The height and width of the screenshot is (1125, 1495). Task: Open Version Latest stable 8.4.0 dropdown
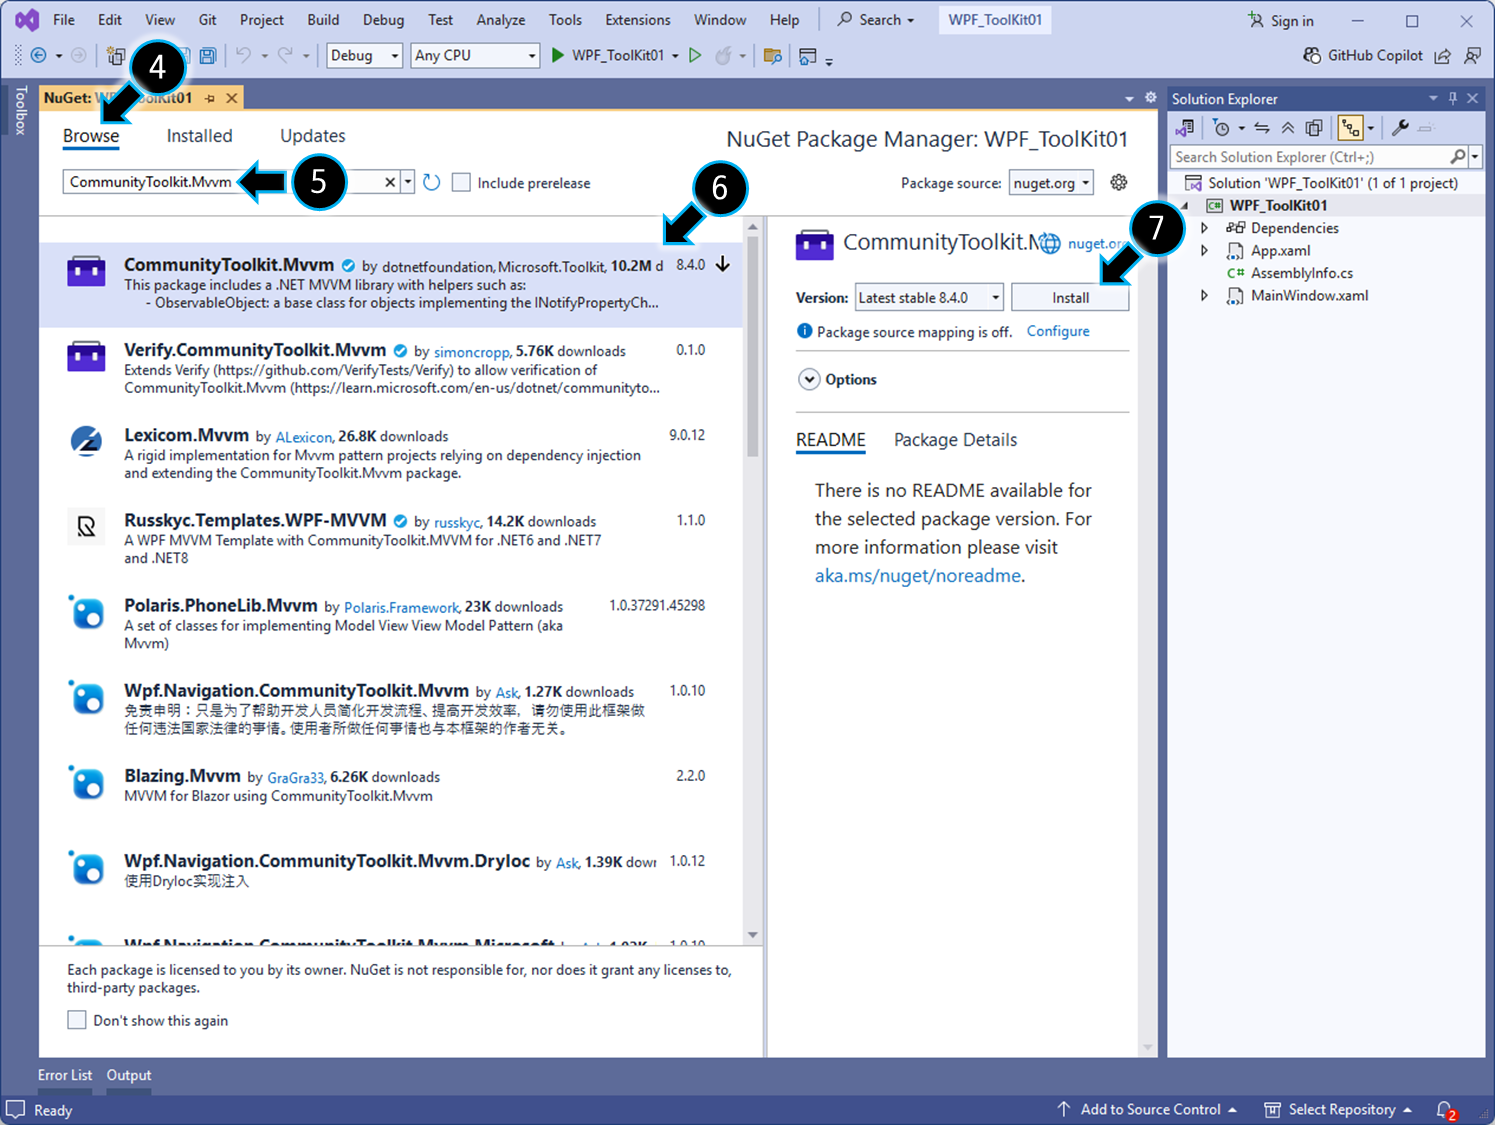pyautogui.click(x=929, y=298)
